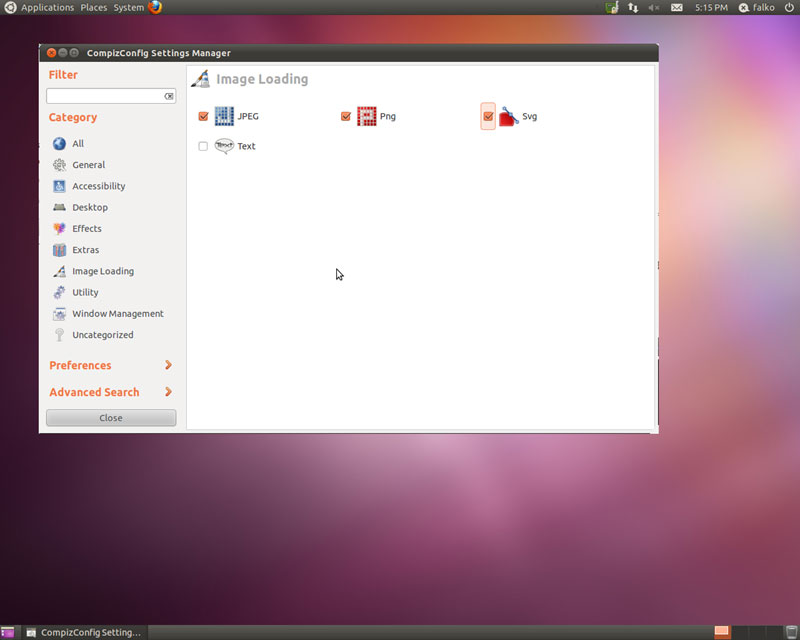Open the Trash icon in bottom panel

pos(791,632)
